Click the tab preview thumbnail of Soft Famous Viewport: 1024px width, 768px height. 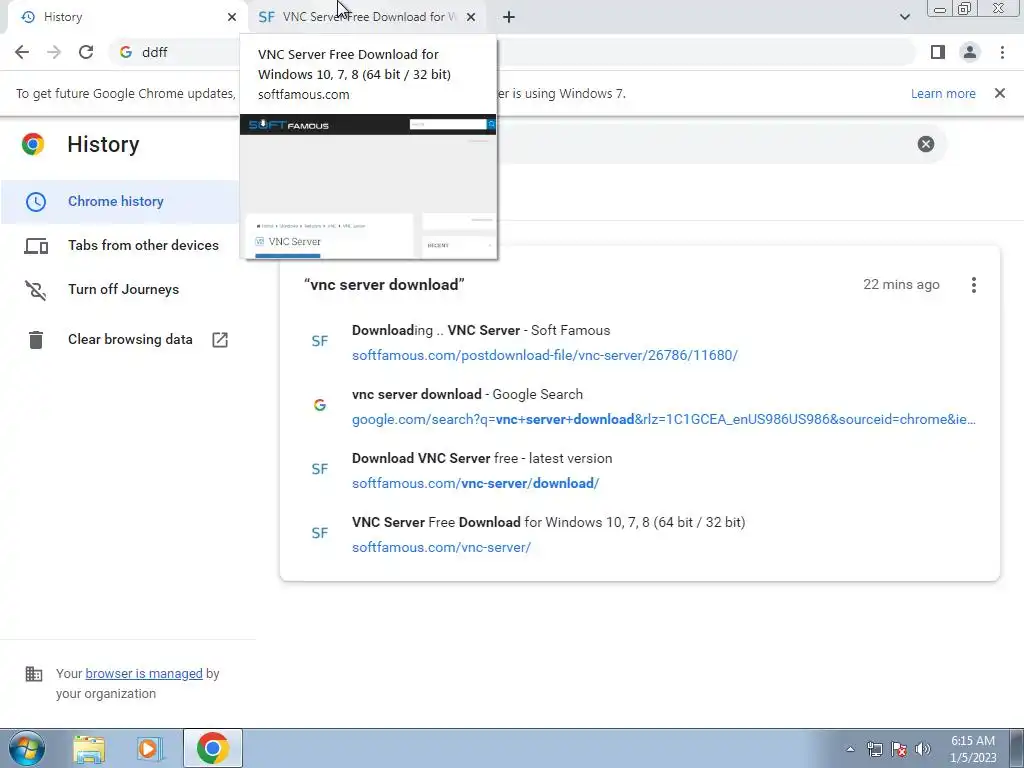(368, 186)
